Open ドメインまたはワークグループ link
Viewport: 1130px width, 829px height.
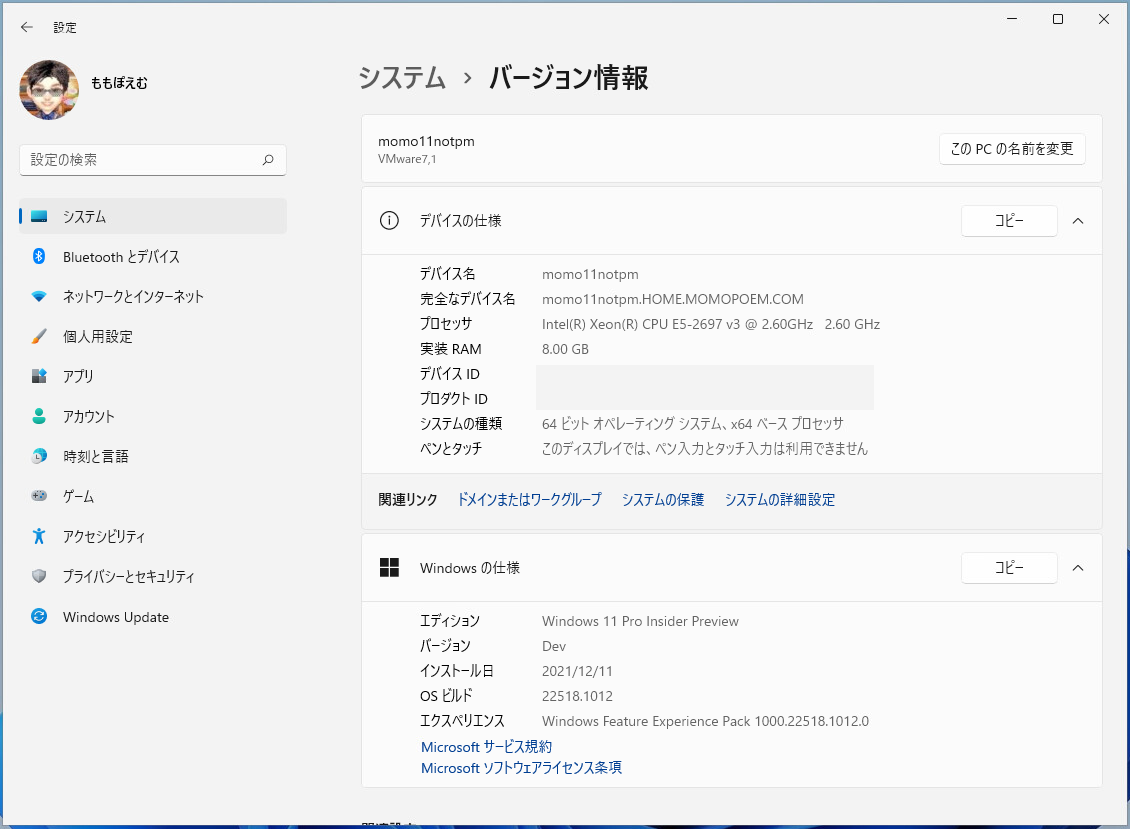point(529,500)
